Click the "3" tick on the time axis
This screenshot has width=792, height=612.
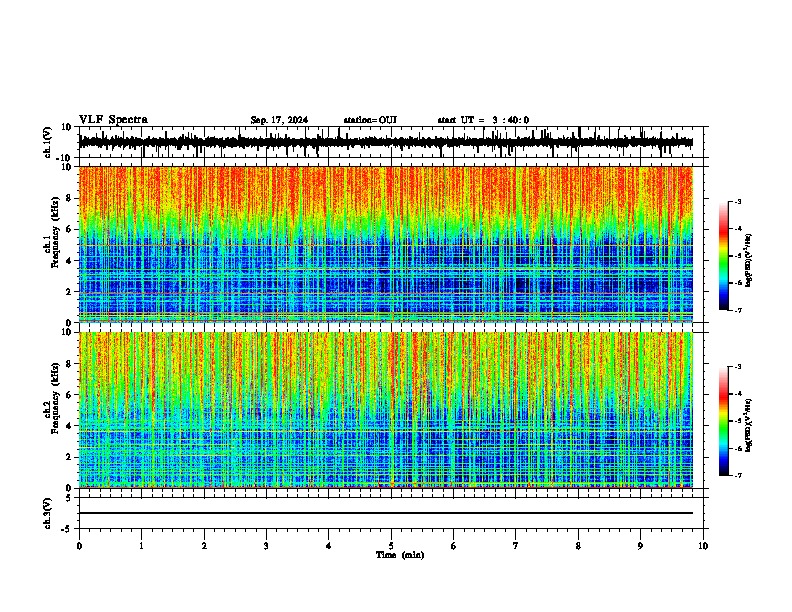point(266,546)
